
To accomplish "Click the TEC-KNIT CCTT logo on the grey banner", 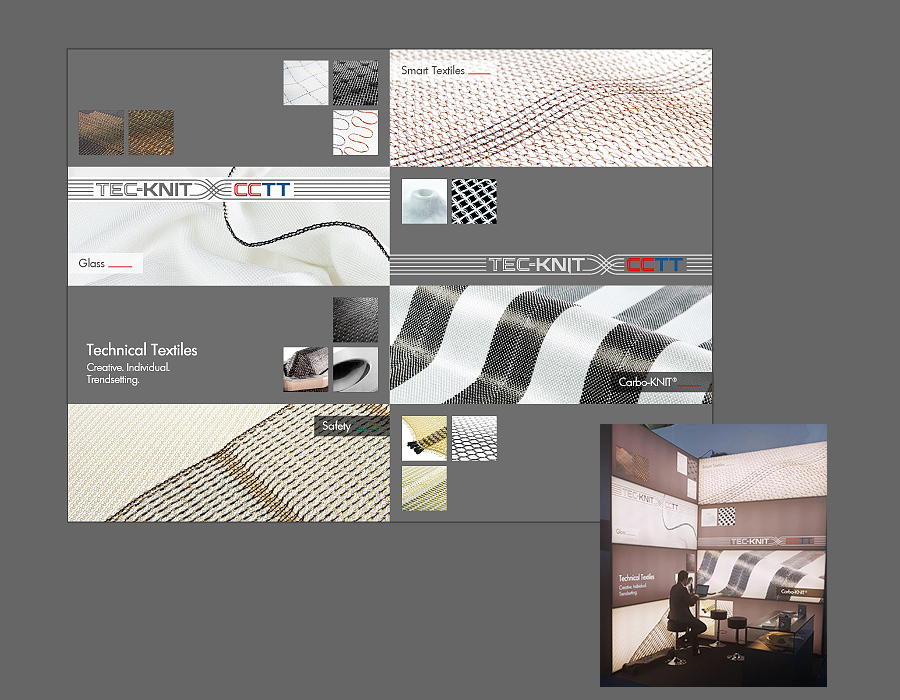I will coord(587,265).
